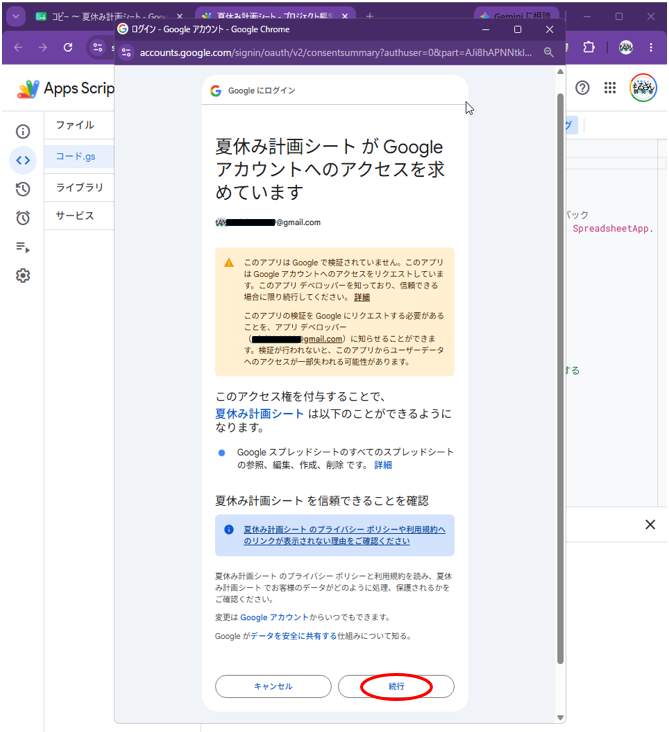This screenshot has height=732, width=669.
Task: Click the Google logo in the sign-in header
Action: click(x=216, y=91)
